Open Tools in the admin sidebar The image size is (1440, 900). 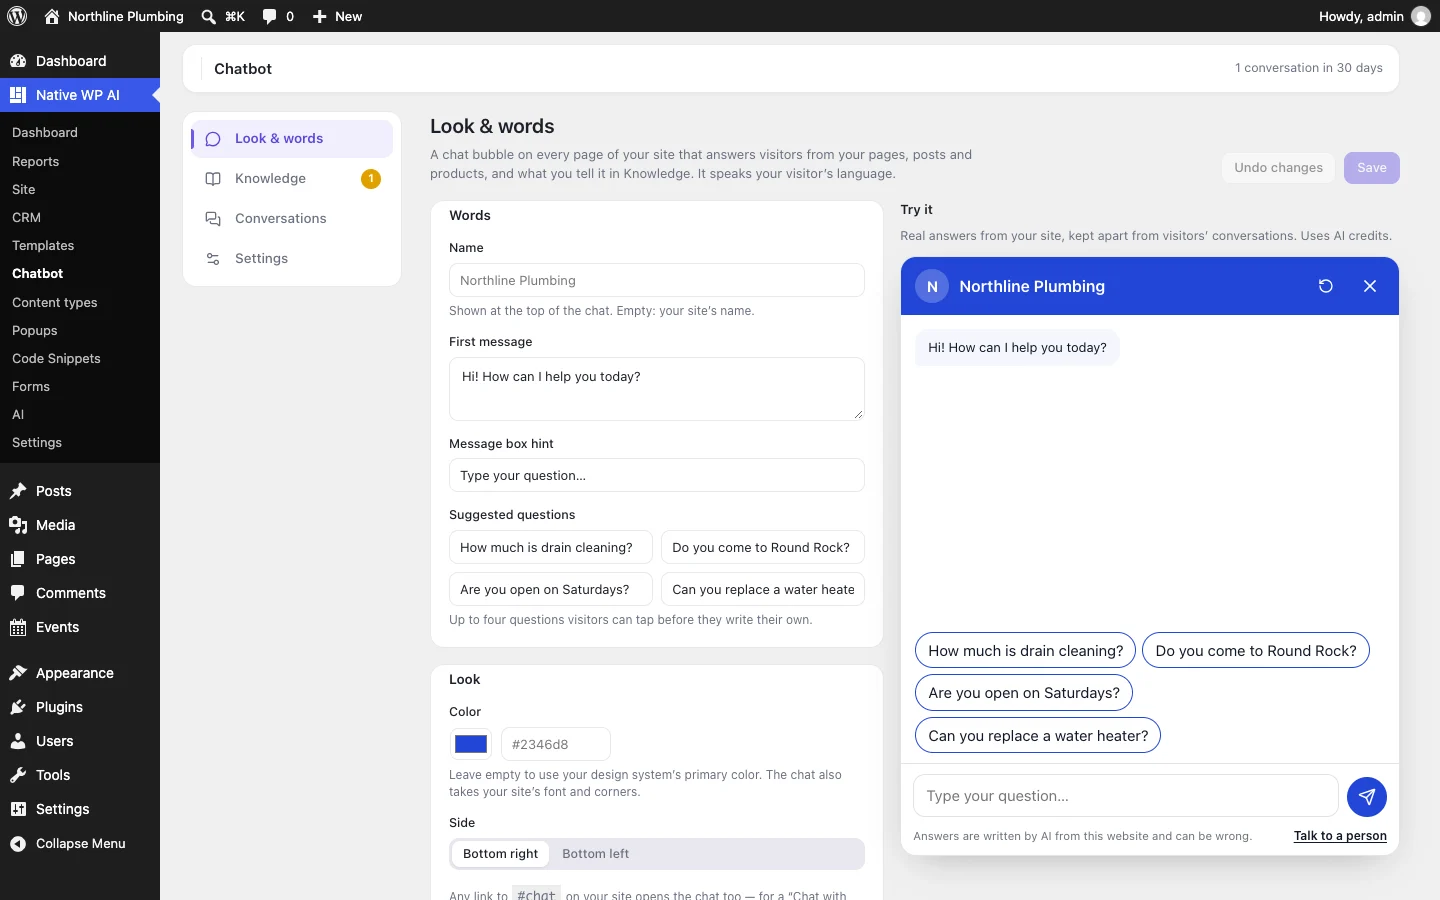(80, 775)
